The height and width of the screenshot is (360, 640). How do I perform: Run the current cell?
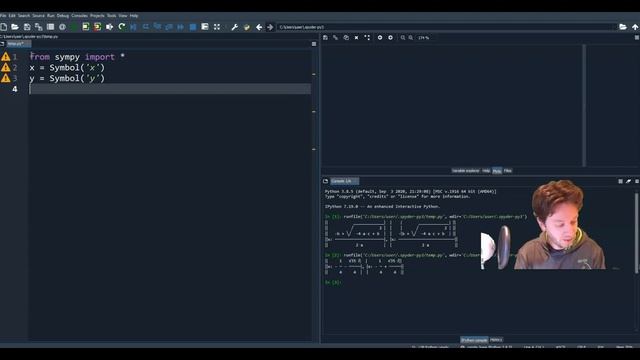[86, 27]
